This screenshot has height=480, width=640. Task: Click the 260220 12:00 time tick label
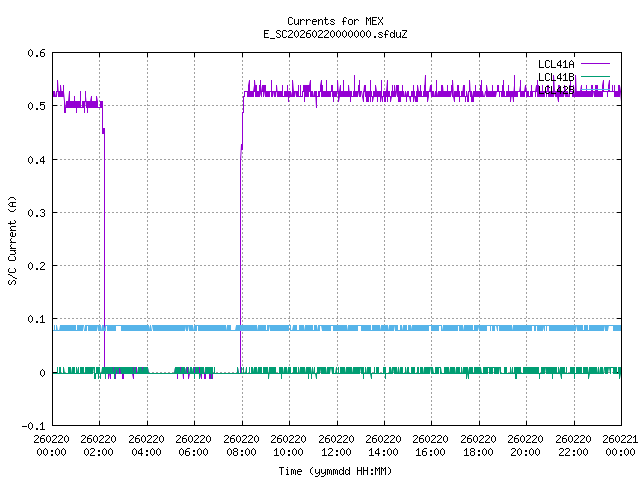pos(336,444)
